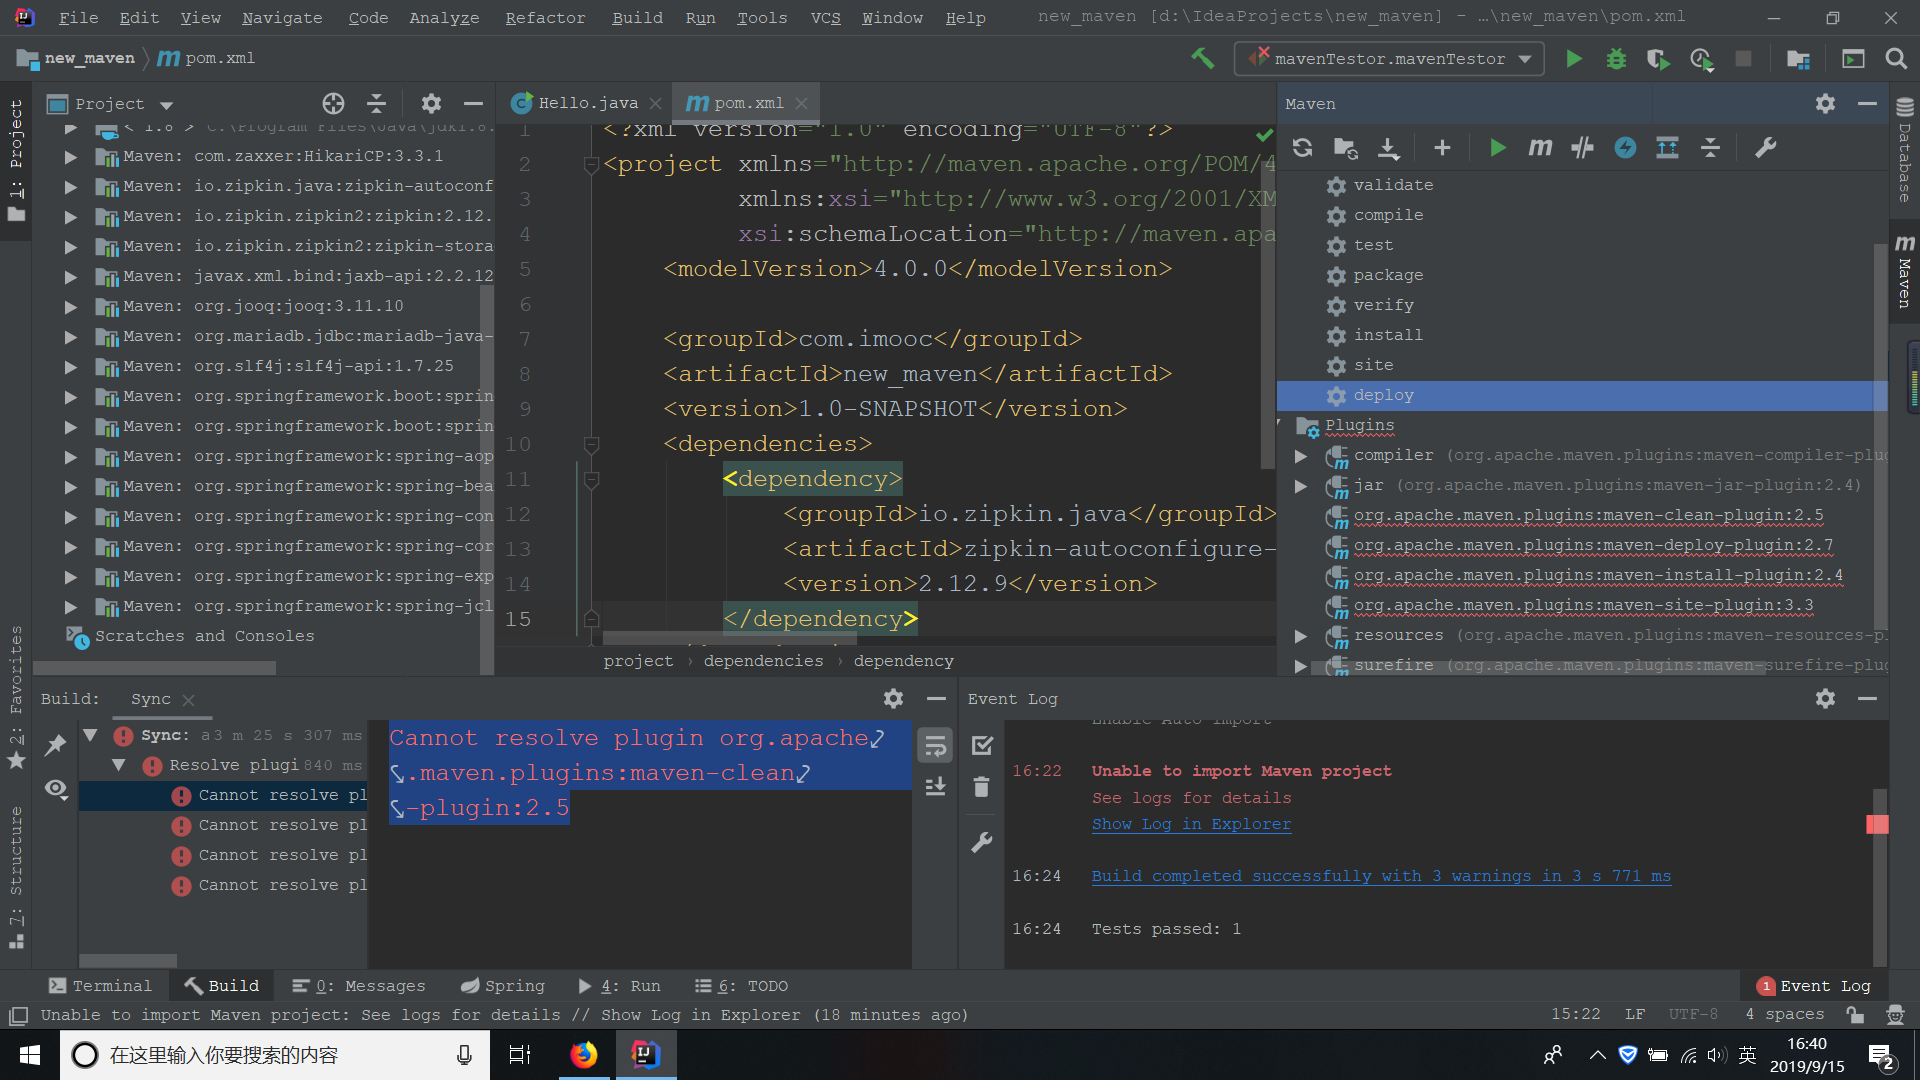
Task: Click Windows search input box
Action: (270, 1055)
